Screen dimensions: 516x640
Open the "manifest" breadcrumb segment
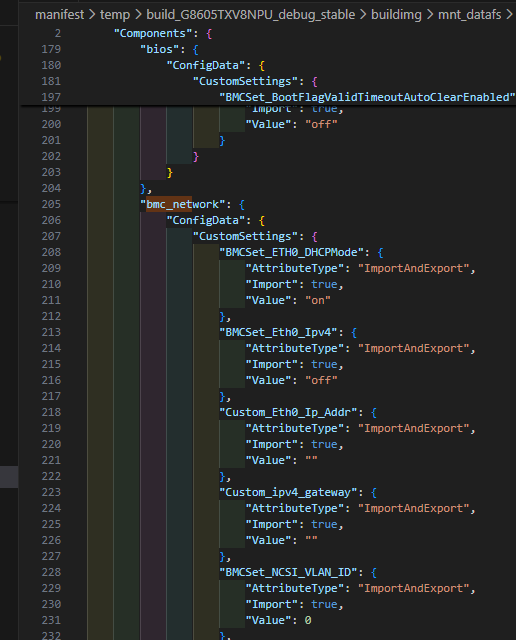[x=59, y=15]
